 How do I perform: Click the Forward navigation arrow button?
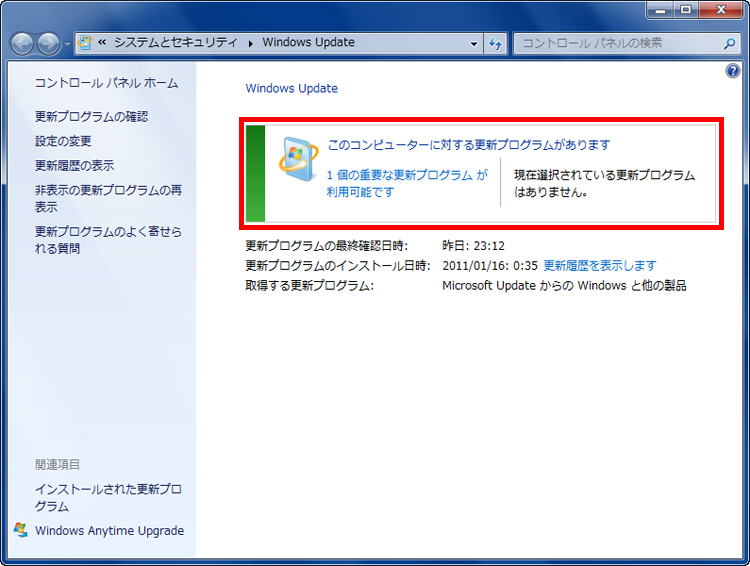point(49,44)
